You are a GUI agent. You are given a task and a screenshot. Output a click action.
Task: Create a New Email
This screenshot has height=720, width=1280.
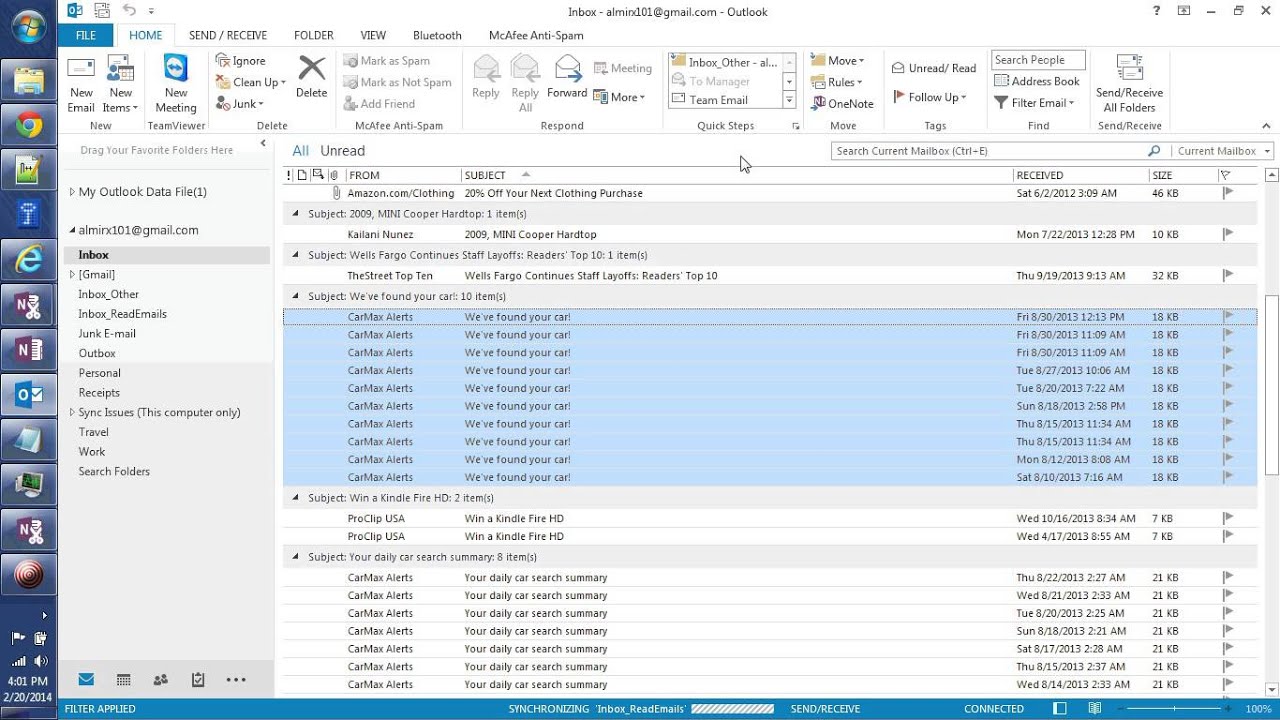click(x=81, y=85)
